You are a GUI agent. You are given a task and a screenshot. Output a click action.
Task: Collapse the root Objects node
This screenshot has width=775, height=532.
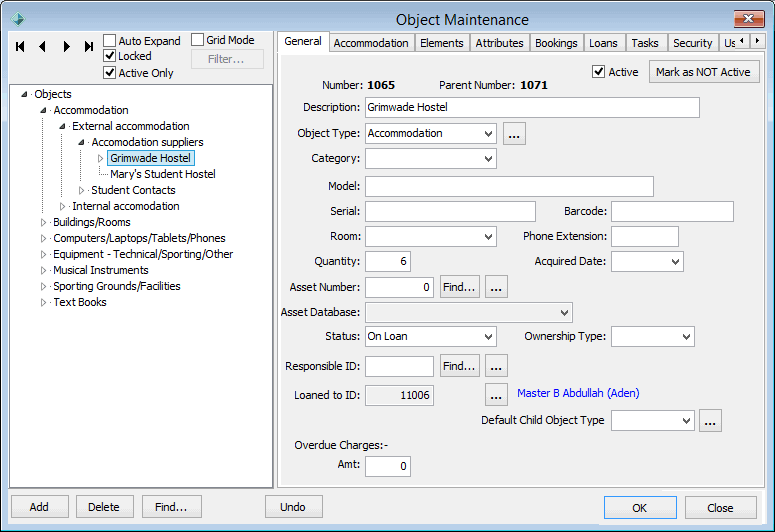point(24,94)
